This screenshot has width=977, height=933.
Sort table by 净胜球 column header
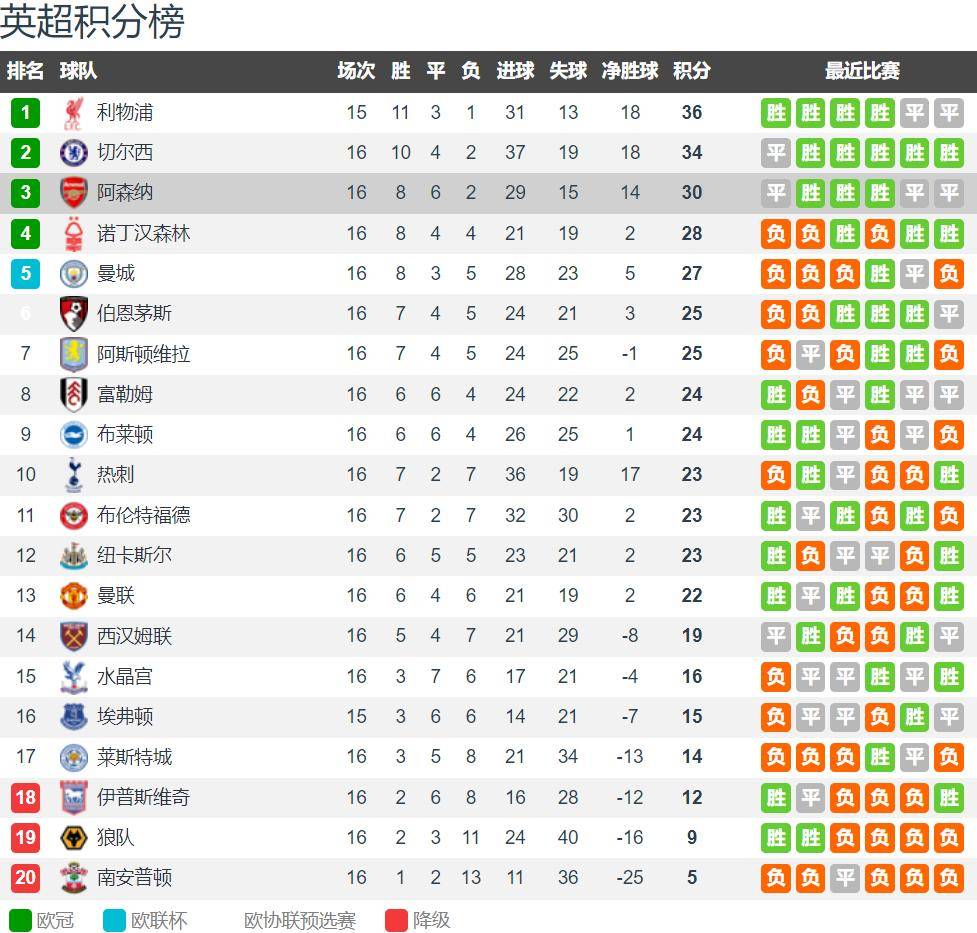click(x=630, y=71)
